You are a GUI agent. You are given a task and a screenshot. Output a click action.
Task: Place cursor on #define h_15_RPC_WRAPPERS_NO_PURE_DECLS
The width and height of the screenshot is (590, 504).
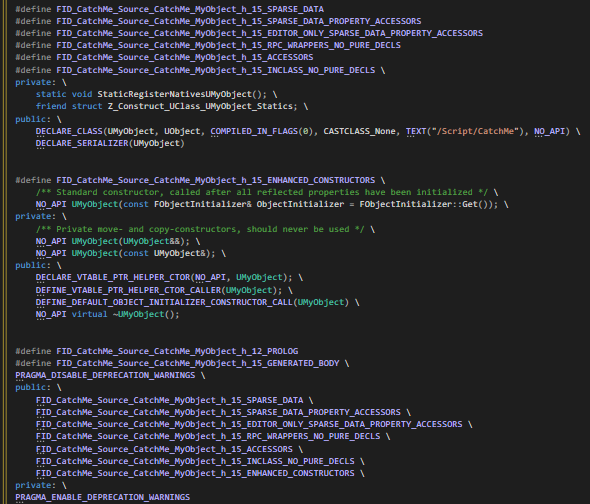[208, 45]
